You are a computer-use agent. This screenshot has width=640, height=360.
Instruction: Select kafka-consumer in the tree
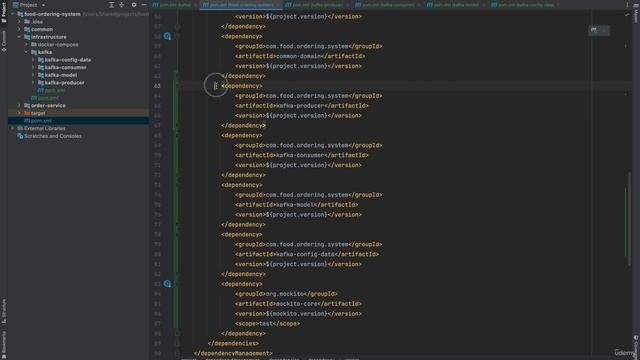(x=65, y=67)
